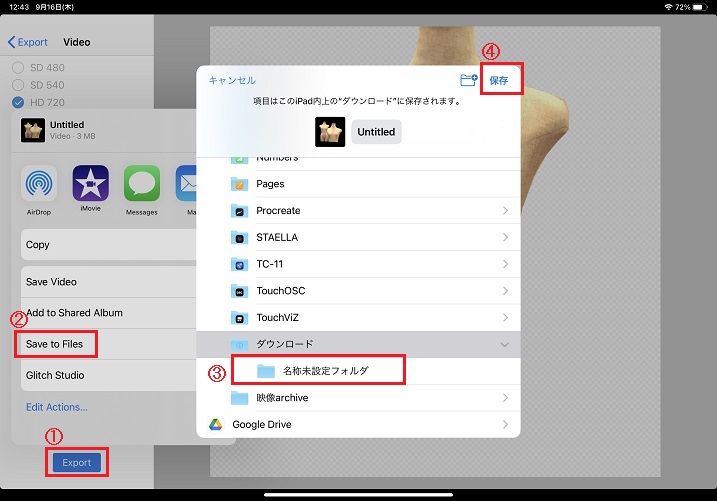Open iMovie from the share sheet
Viewport: 717px width, 501px height.
pos(90,185)
